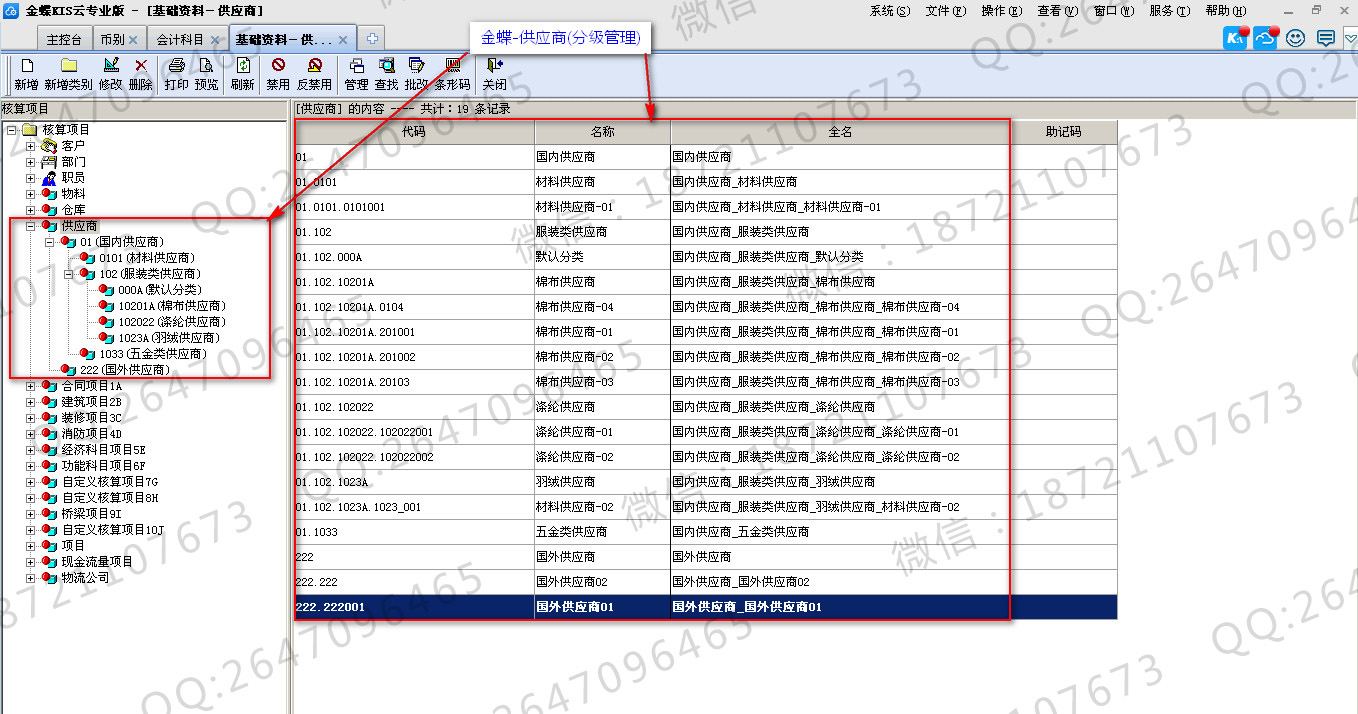Image resolution: width=1358 pixels, height=714 pixels.
Task: Collapse the 供应商 tree node
Action: tap(30, 226)
